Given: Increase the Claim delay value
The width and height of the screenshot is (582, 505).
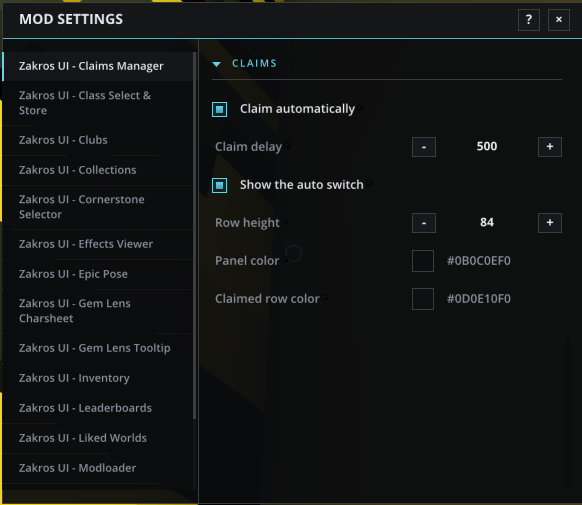Looking at the screenshot, I should 550,147.
